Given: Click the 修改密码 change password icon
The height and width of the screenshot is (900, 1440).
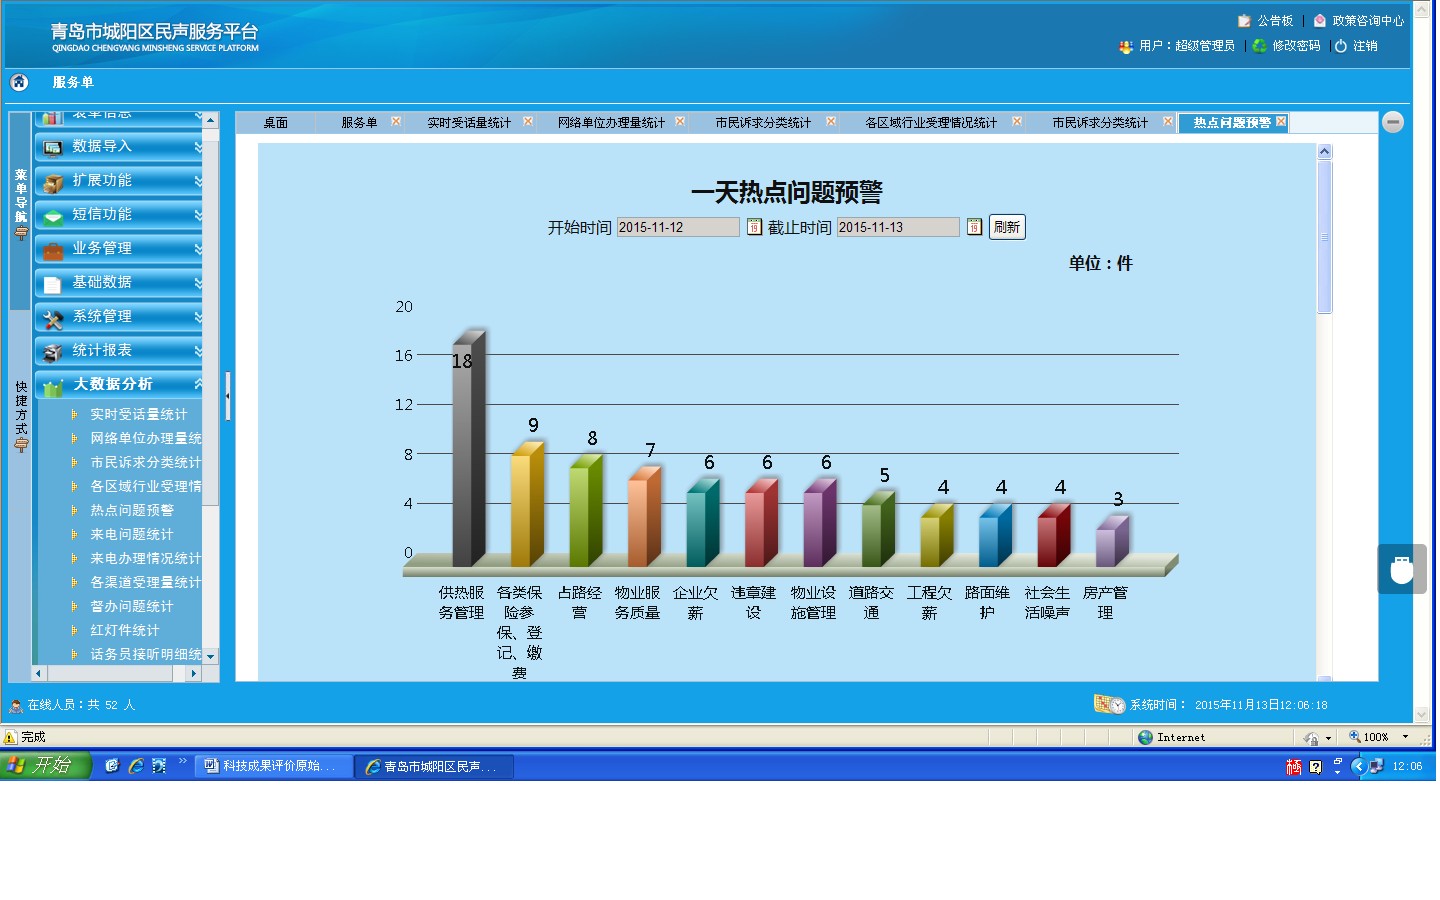Looking at the screenshot, I should tap(1260, 46).
